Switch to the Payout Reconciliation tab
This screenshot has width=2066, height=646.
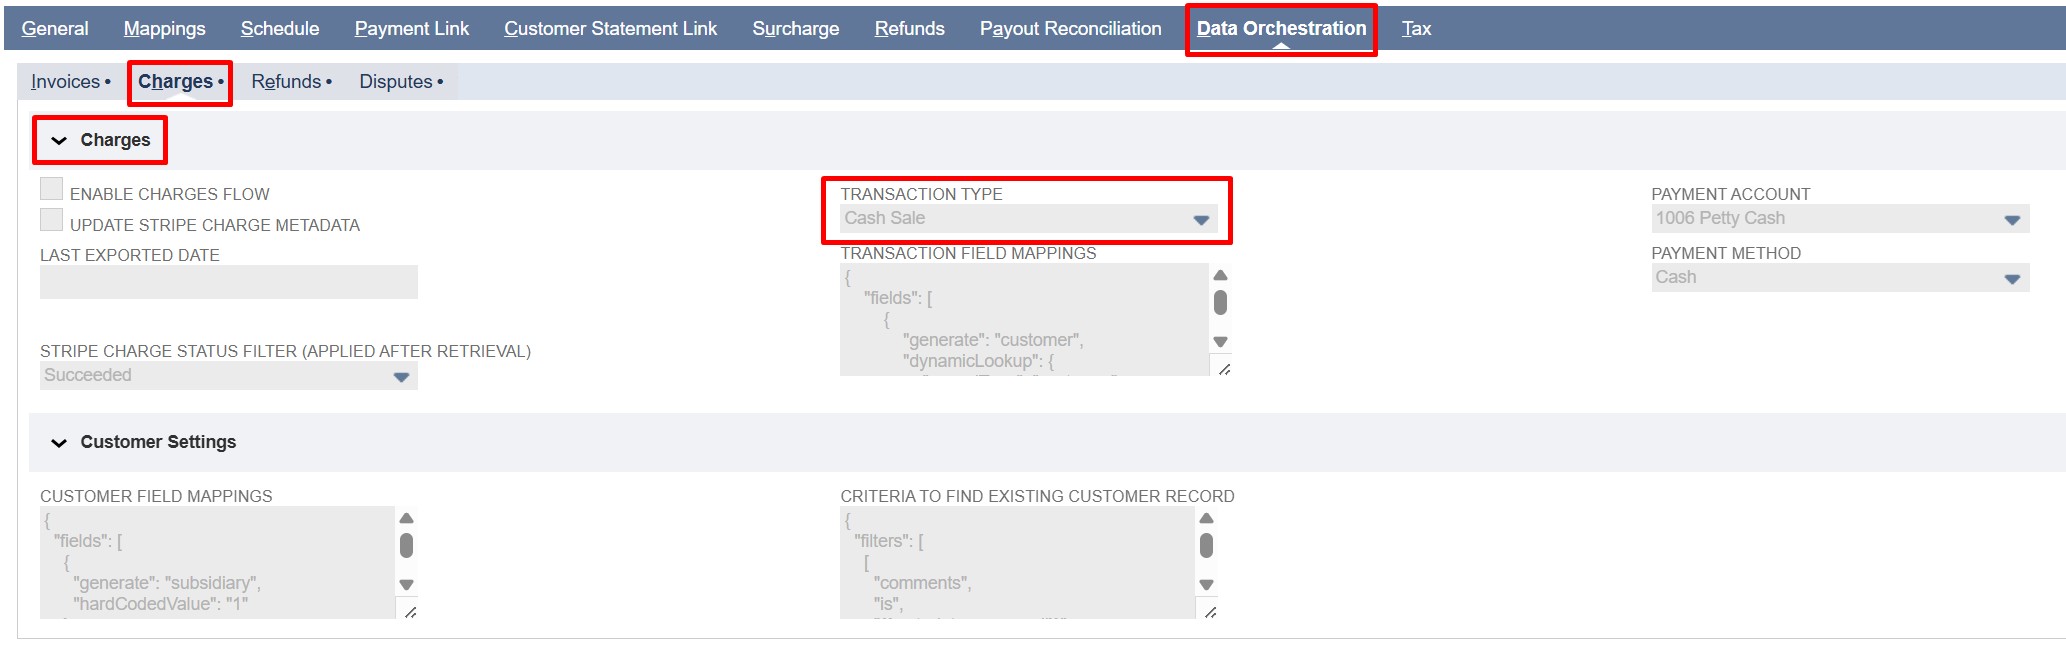pyautogui.click(x=1070, y=29)
